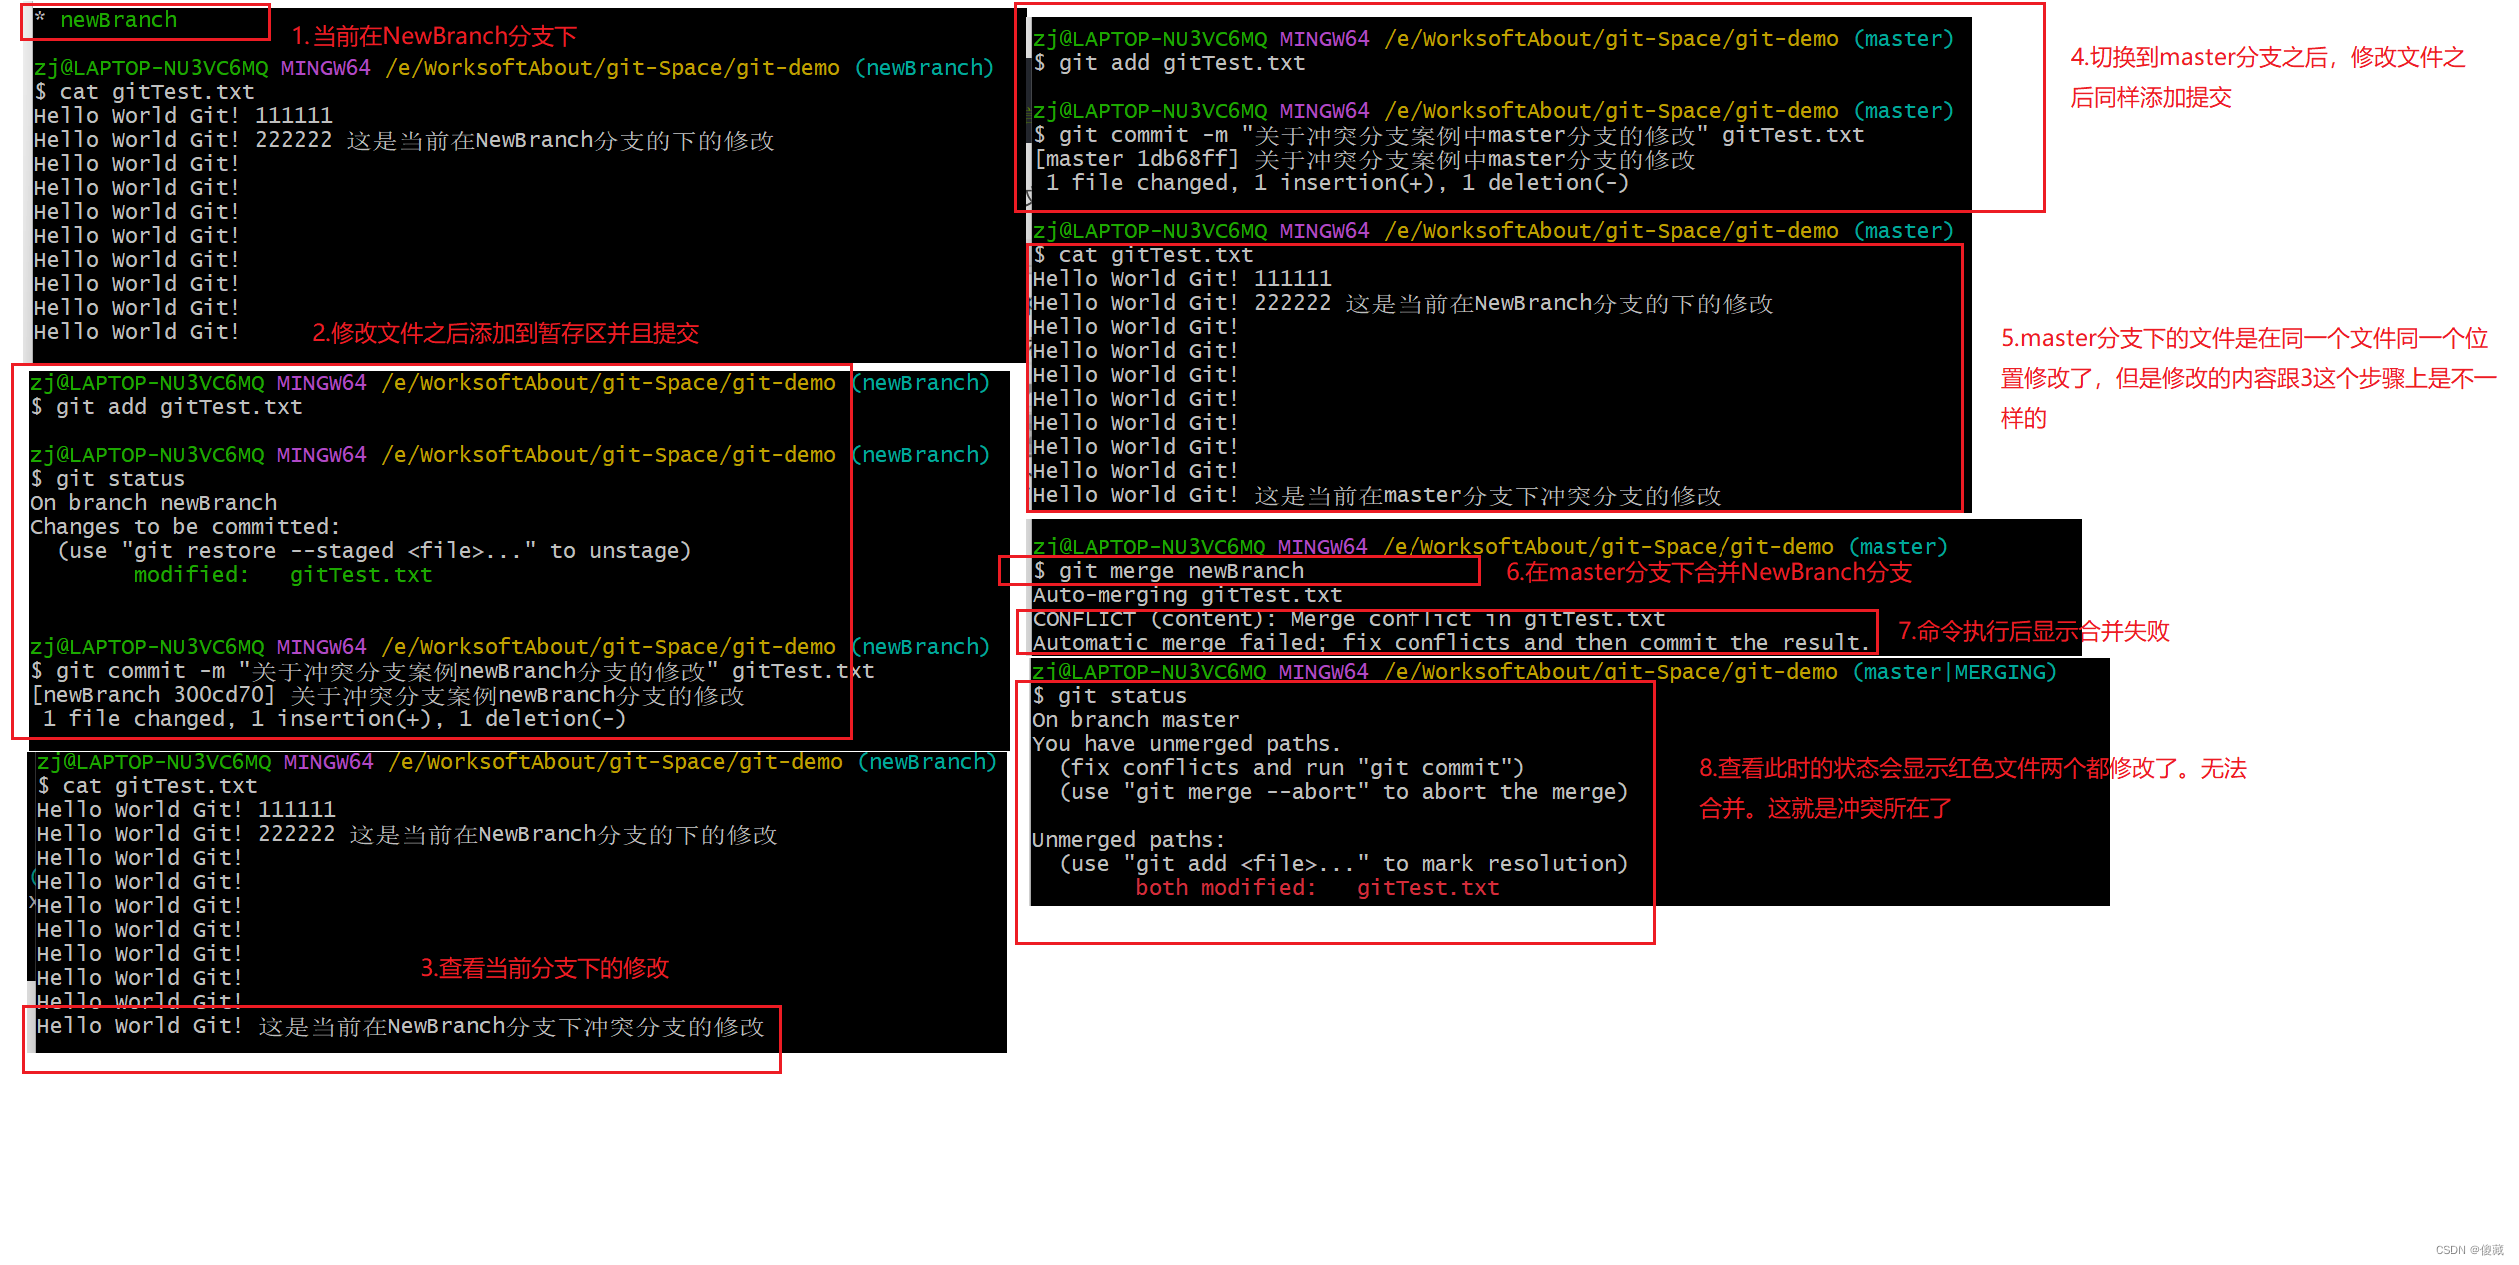The height and width of the screenshot is (1265, 2519).
Task: Click '$ git status' in newBranch terminal
Action: [x=108, y=479]
